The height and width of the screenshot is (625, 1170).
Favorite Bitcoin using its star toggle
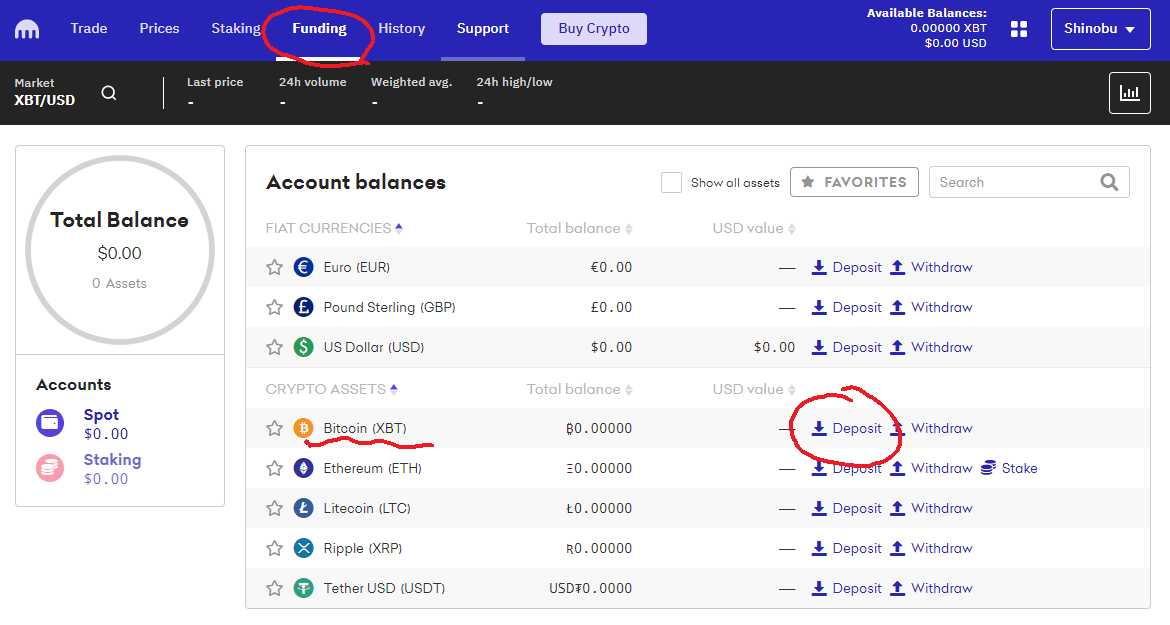coord(274,427)
